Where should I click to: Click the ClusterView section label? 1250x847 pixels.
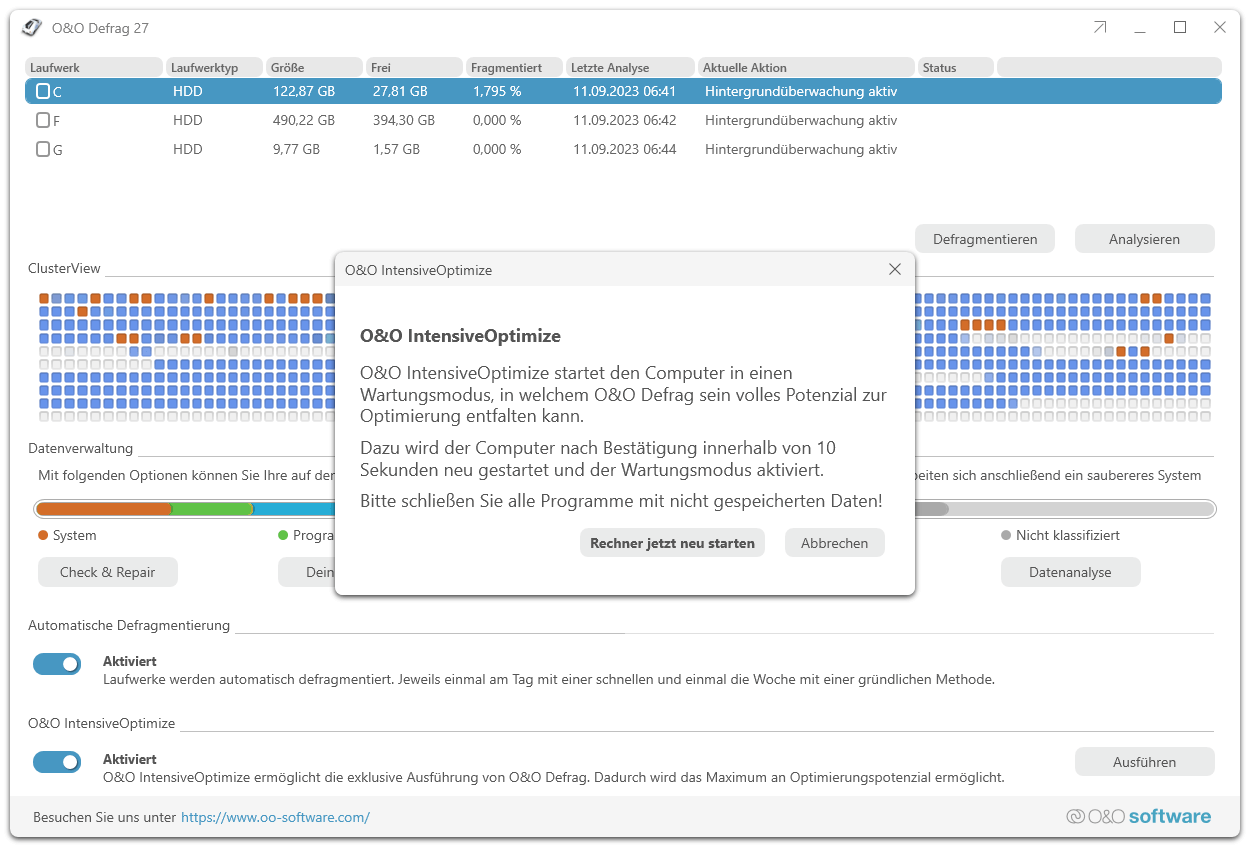[64, 269]
